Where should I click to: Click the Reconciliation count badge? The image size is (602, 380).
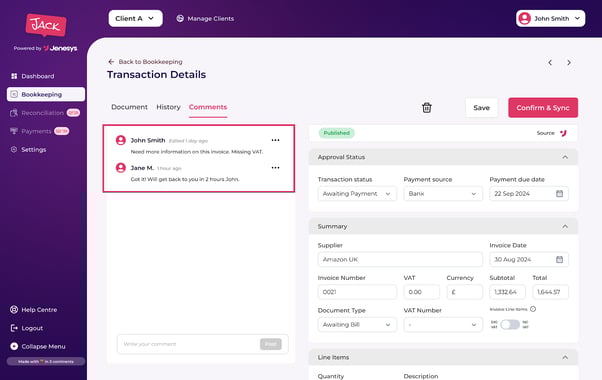coord(73,113)
